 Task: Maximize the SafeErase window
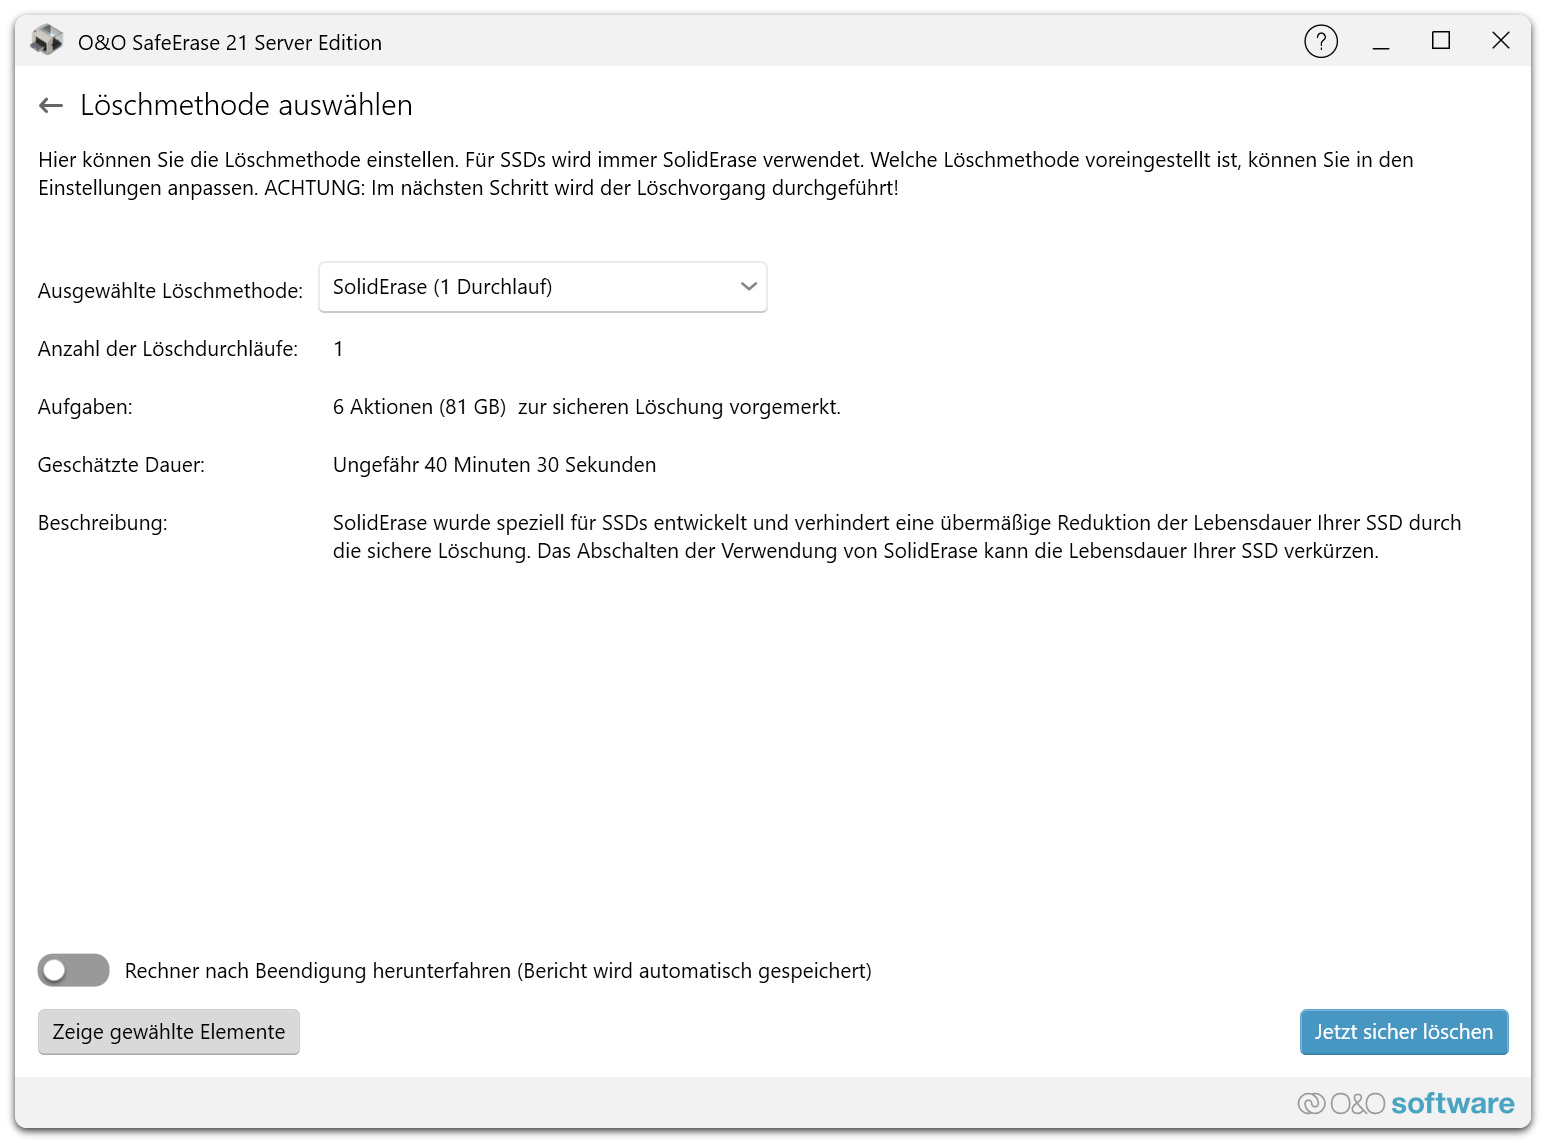click(x=1441, y=41)
